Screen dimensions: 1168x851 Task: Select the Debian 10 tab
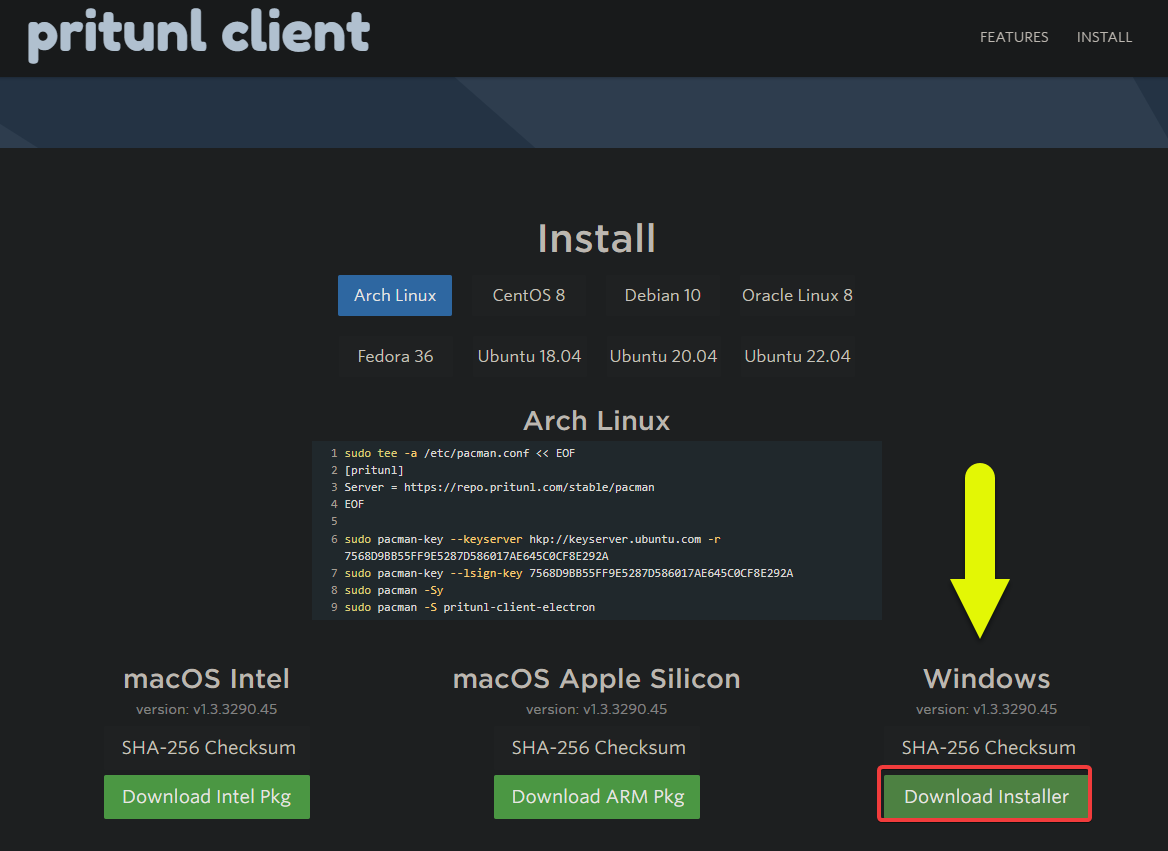coord(663,295)
